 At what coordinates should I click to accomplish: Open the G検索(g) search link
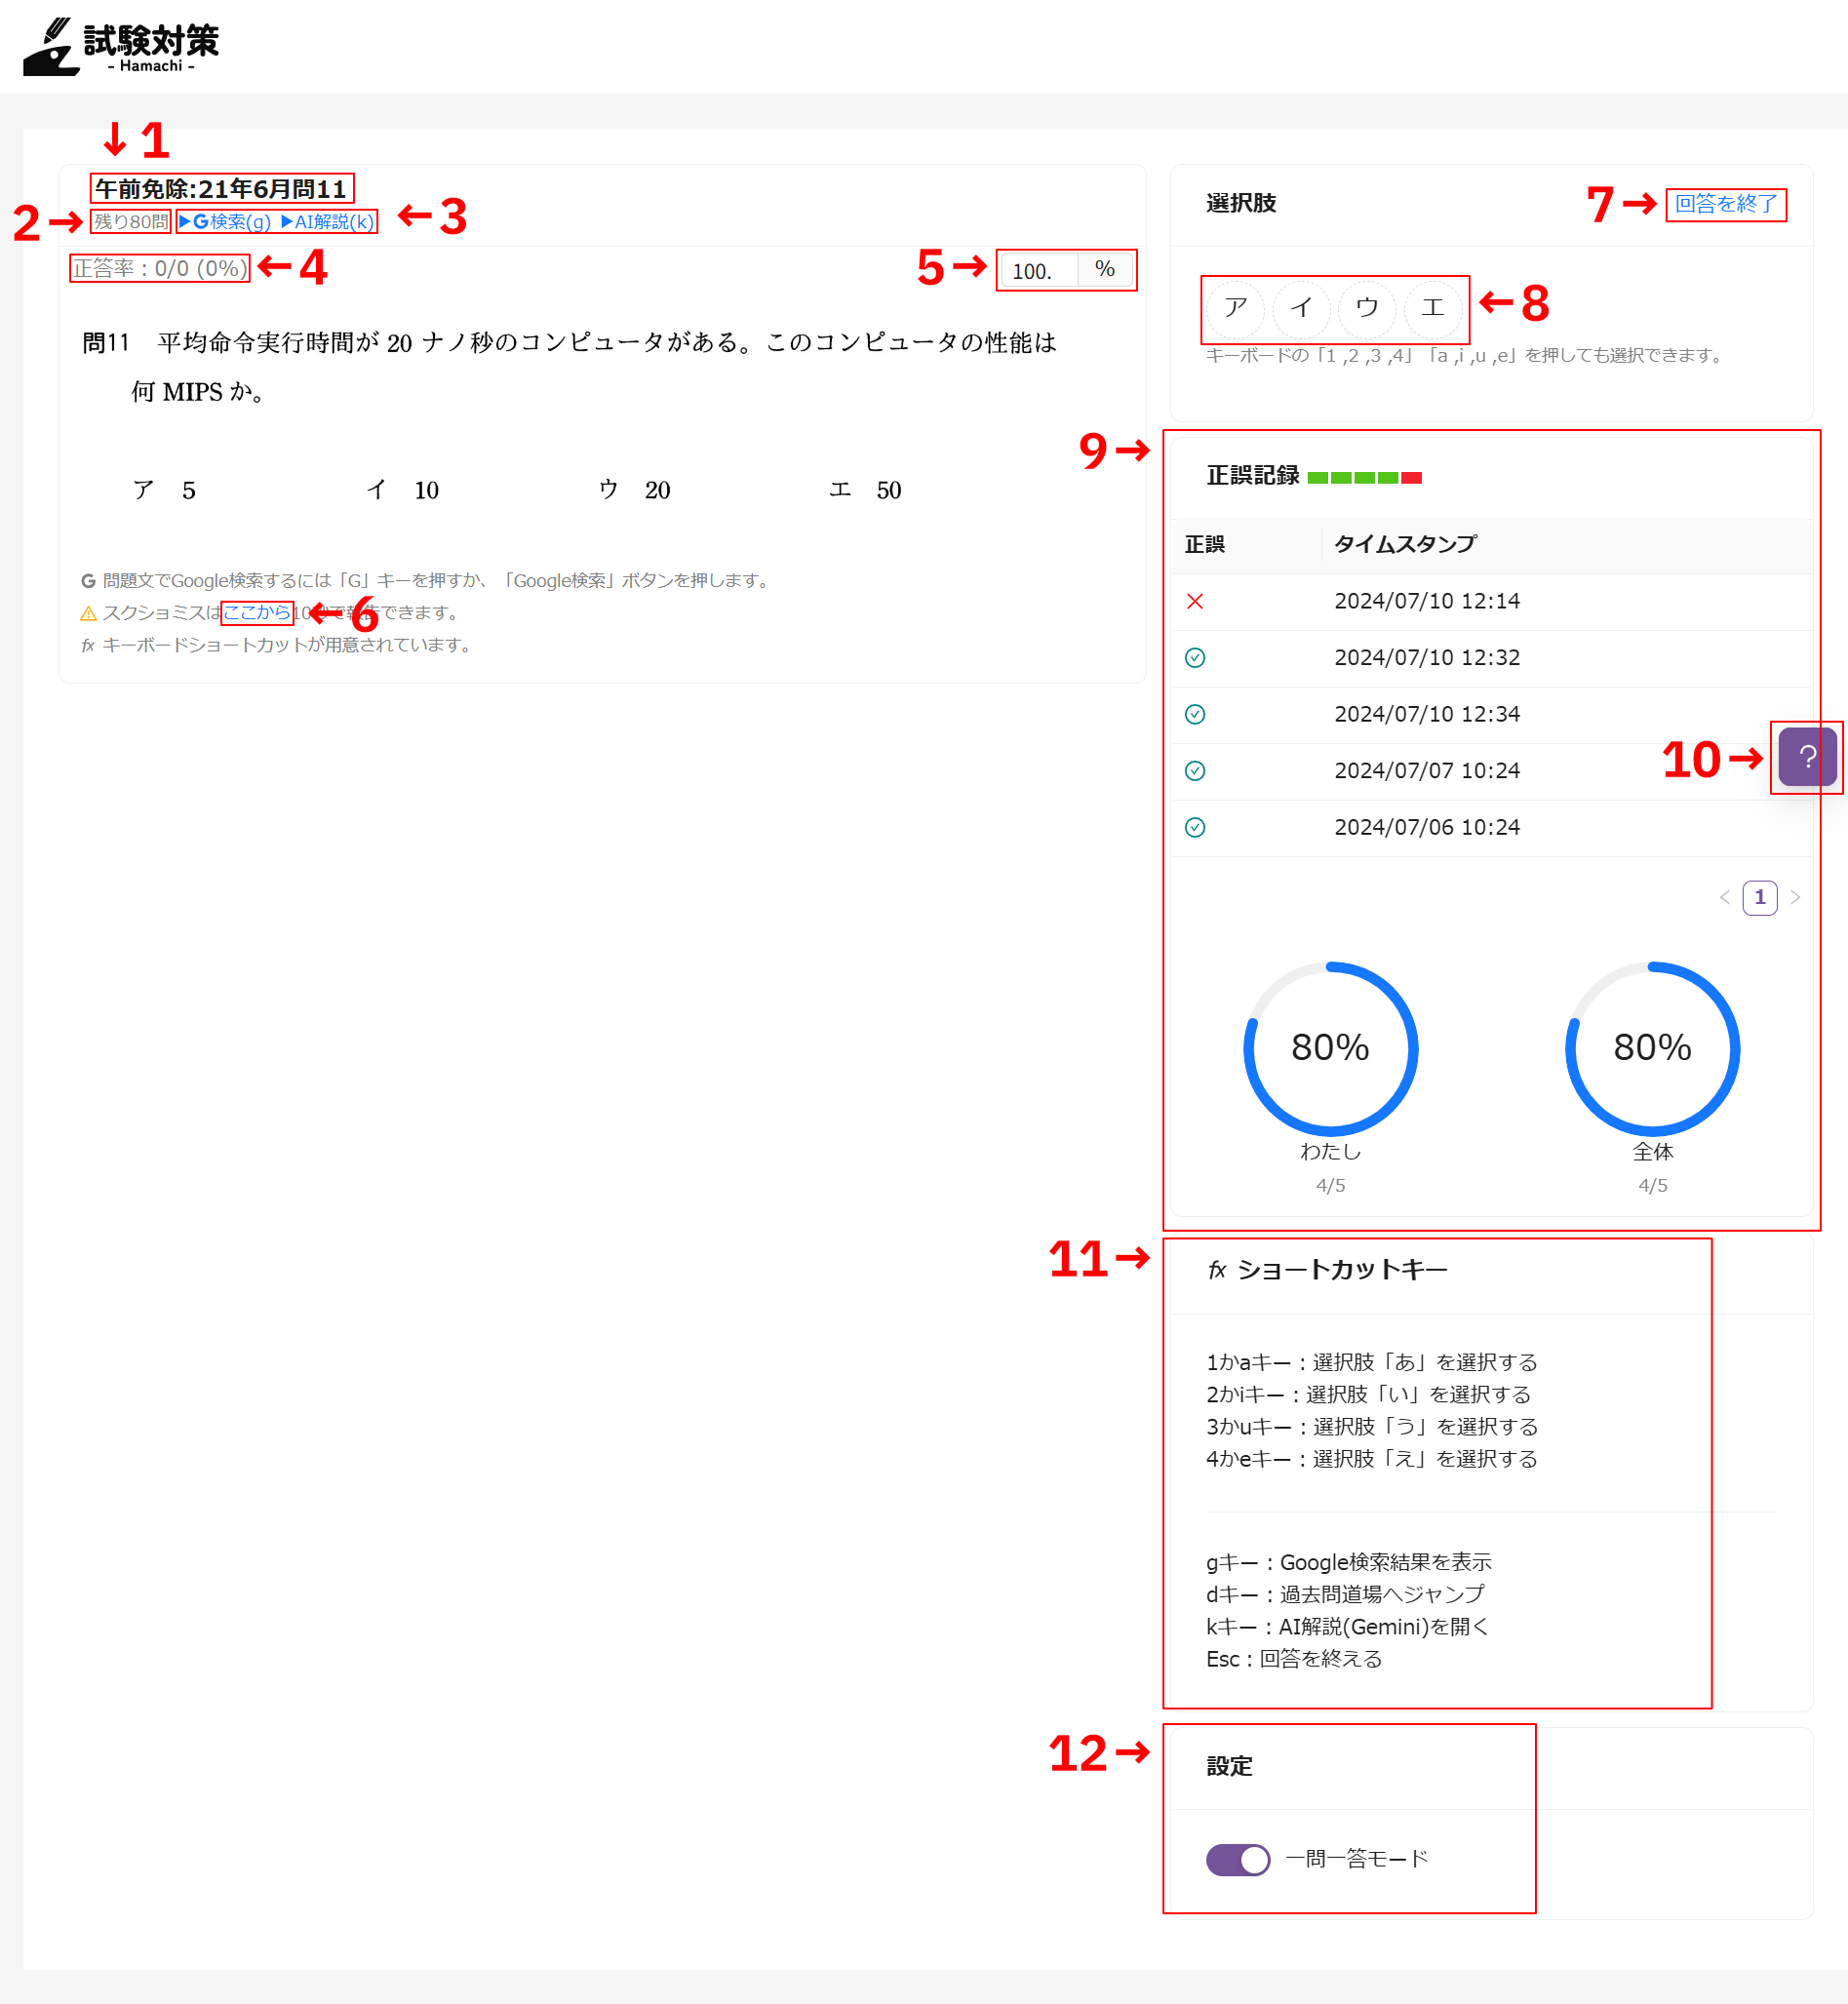225,221
